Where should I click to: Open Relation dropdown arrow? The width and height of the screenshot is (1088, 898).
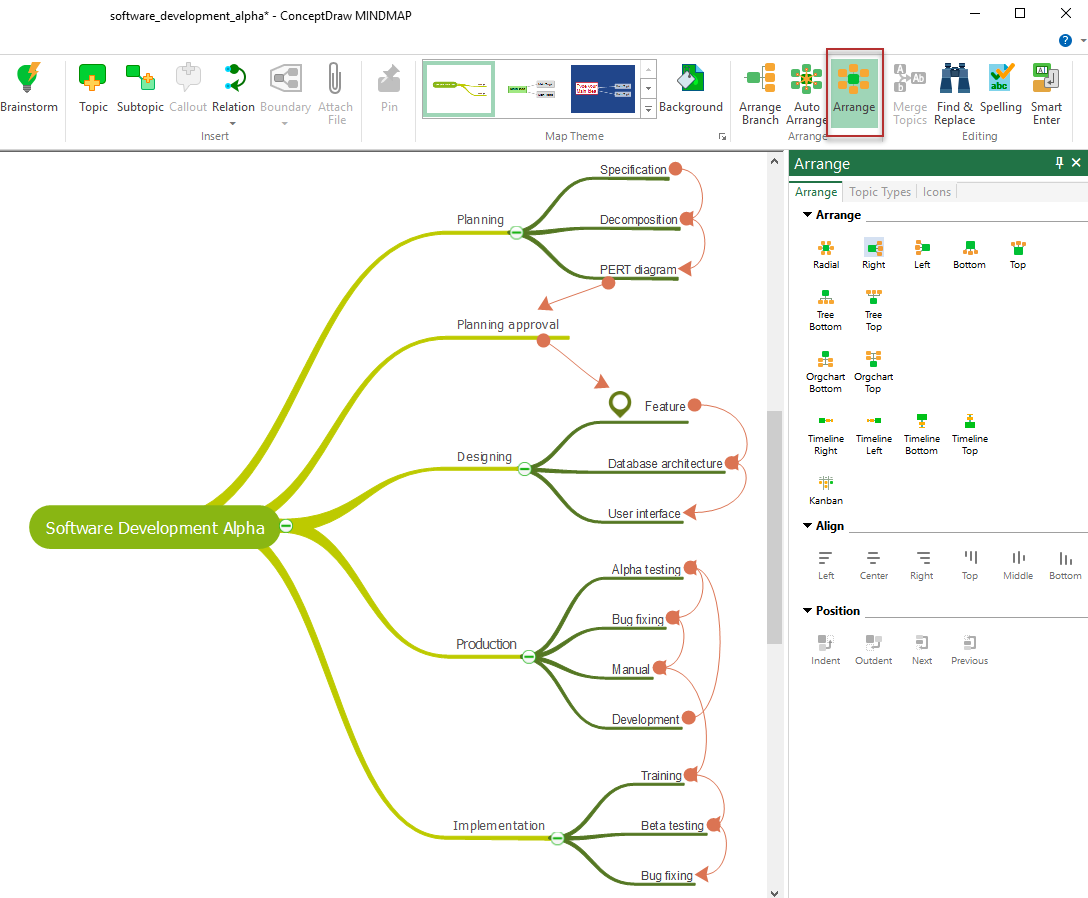[233, 123]
